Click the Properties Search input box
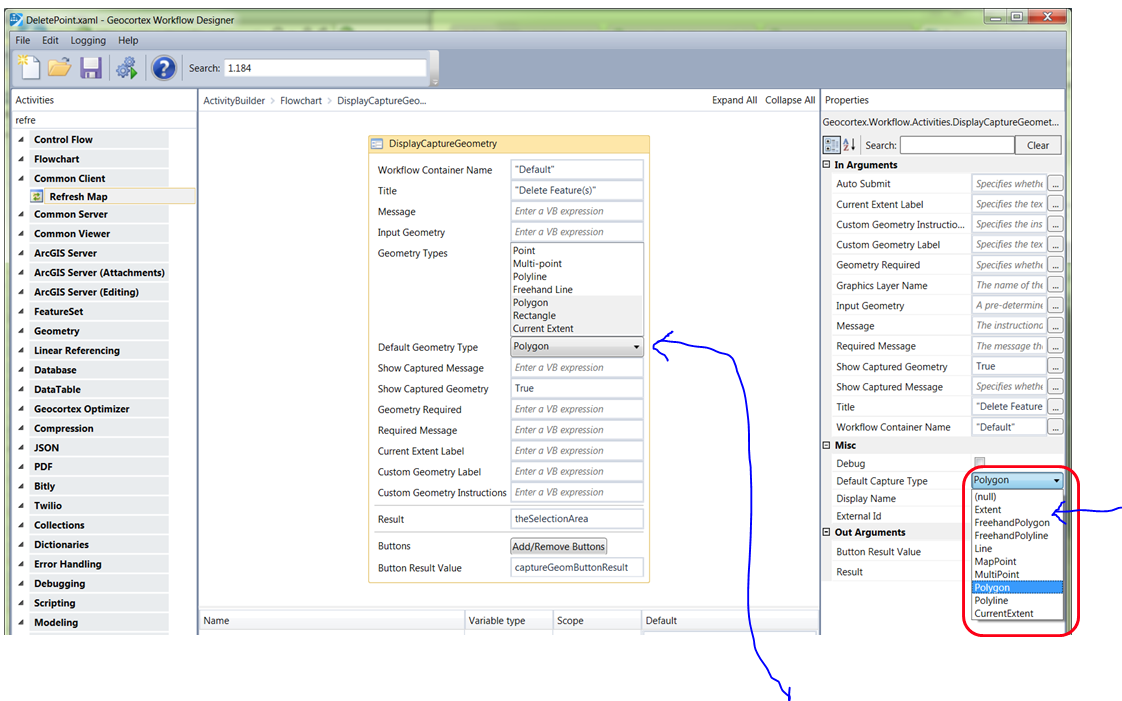1122x701 pixels. 957,145
